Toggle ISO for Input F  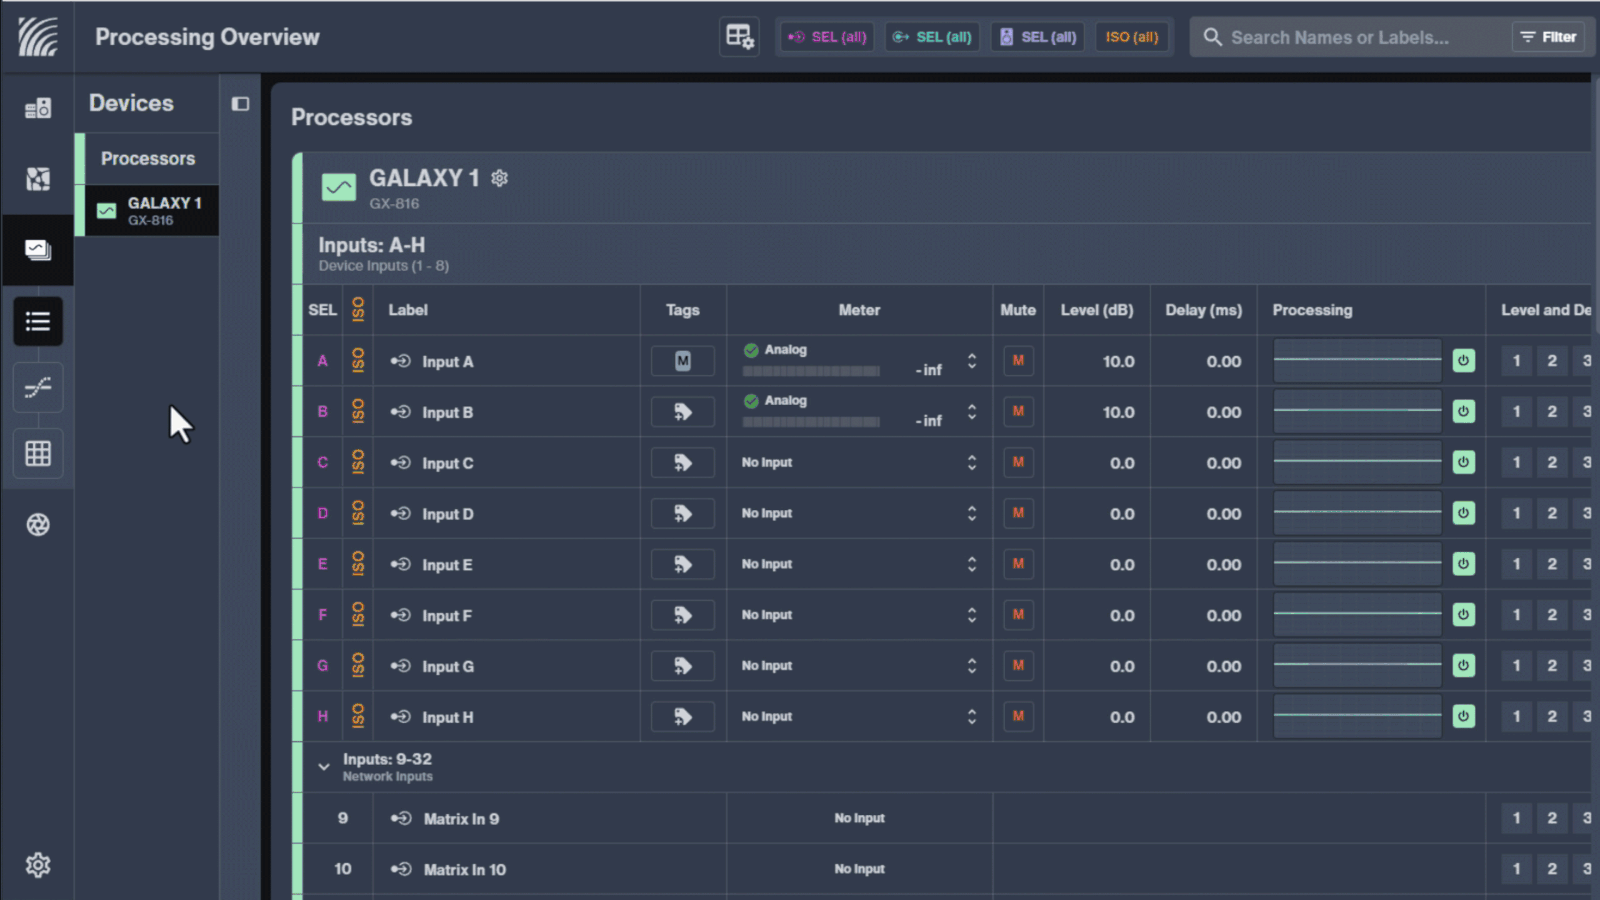coord(358,615)
